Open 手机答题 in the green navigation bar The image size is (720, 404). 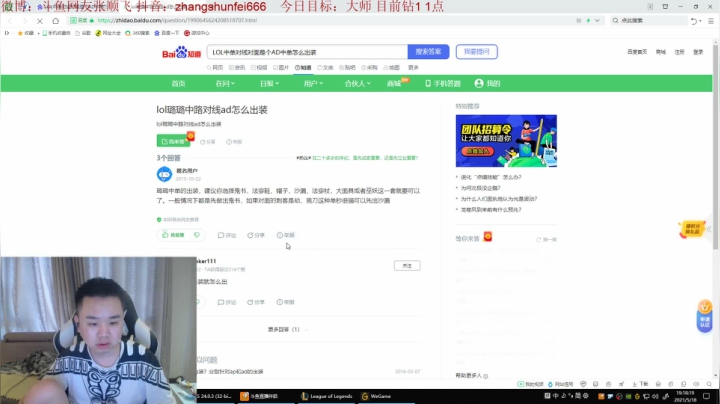click(x=443, y=84)
